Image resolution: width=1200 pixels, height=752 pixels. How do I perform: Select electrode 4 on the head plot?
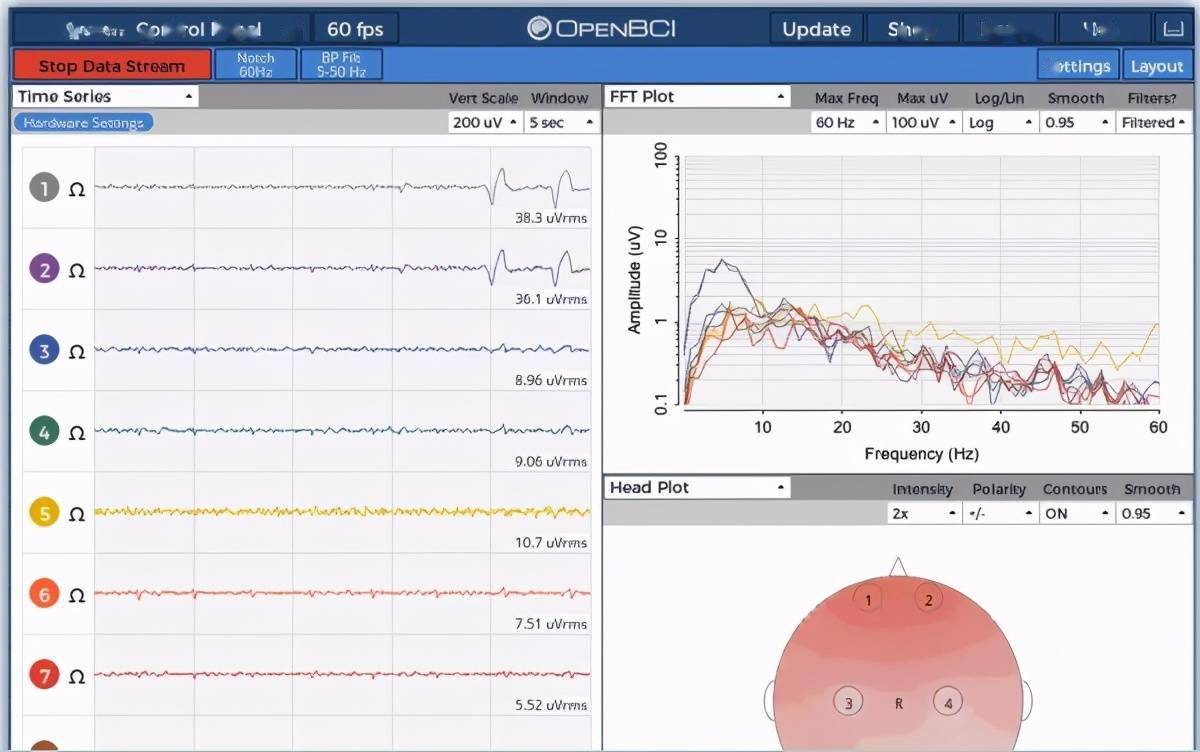(948, 703)
